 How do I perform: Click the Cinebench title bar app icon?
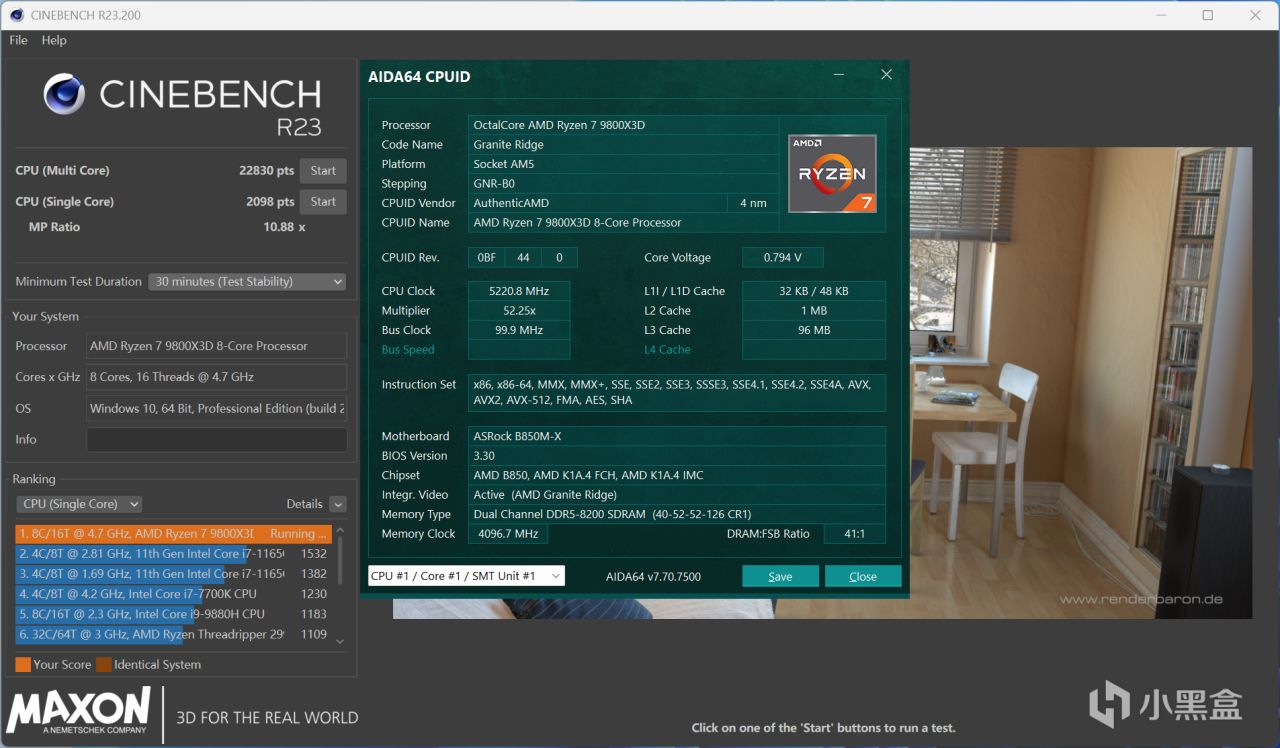tap(16, 15)
